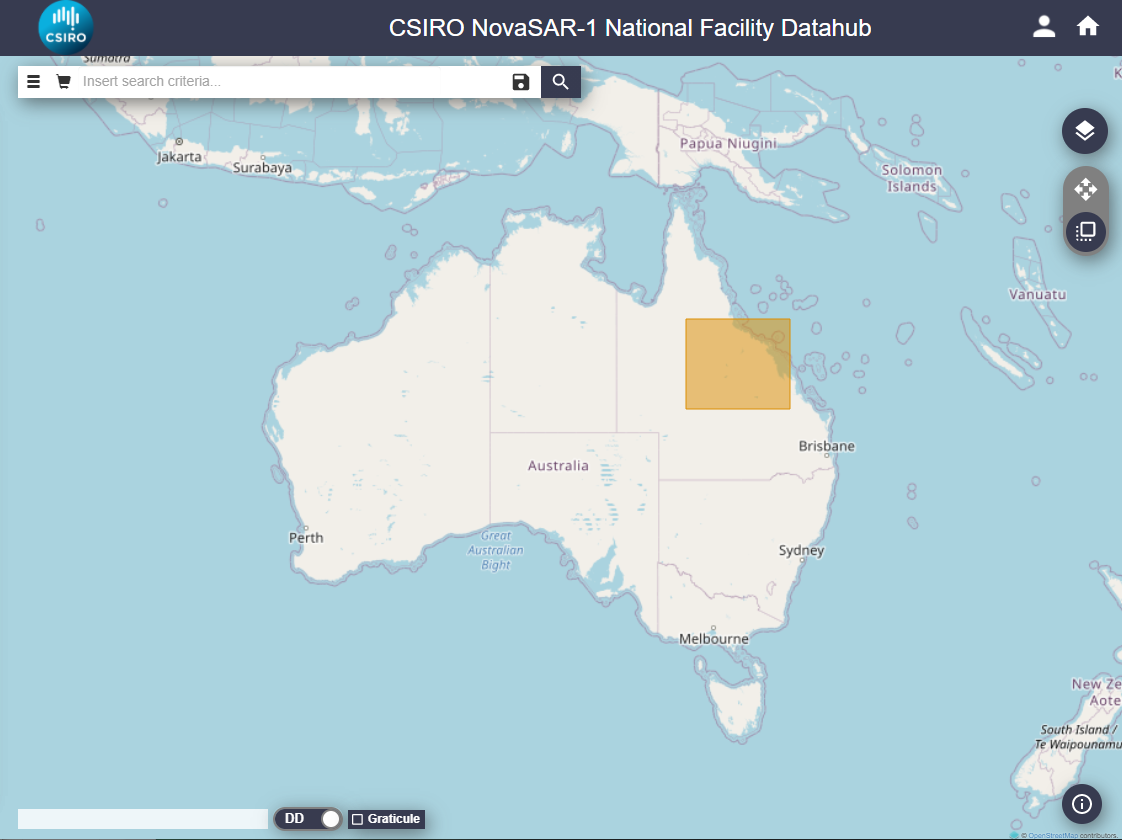Open the shopping cart

[64, 82]
